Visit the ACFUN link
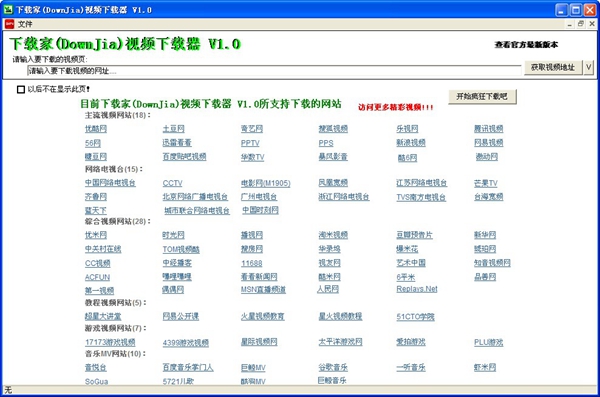Viewport: 600px width, 397px height. pos(97,277)
